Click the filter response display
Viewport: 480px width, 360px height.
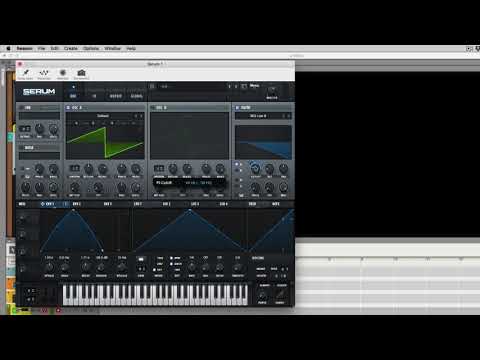[x=263, y=143]
